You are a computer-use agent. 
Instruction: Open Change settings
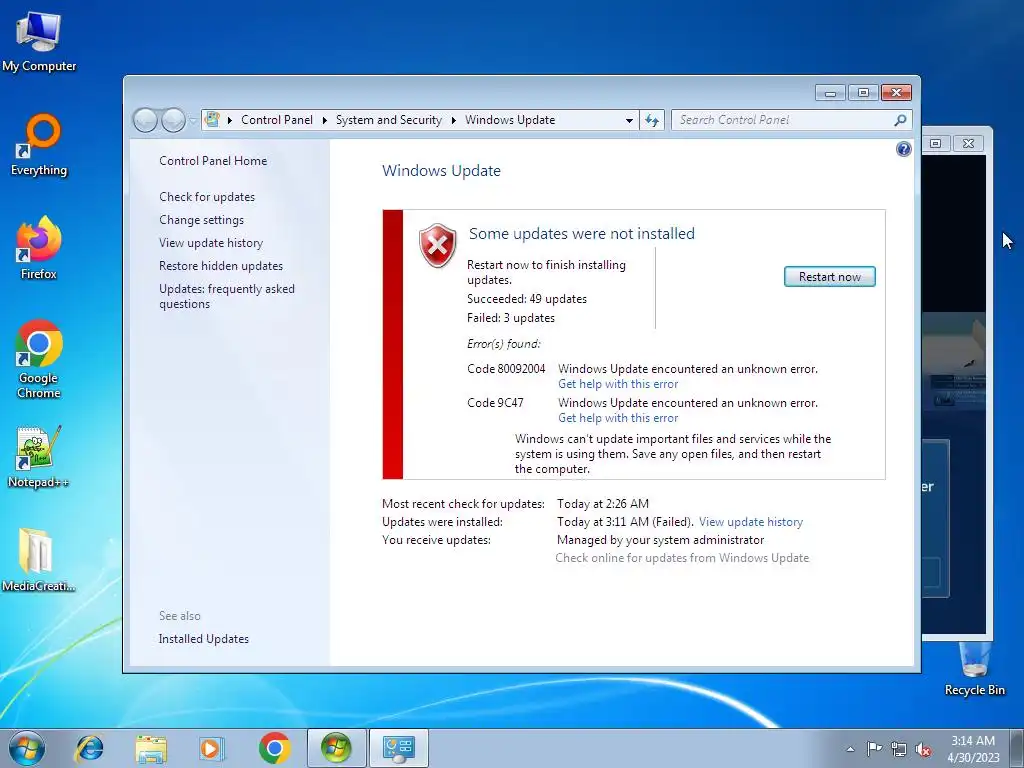201,220
